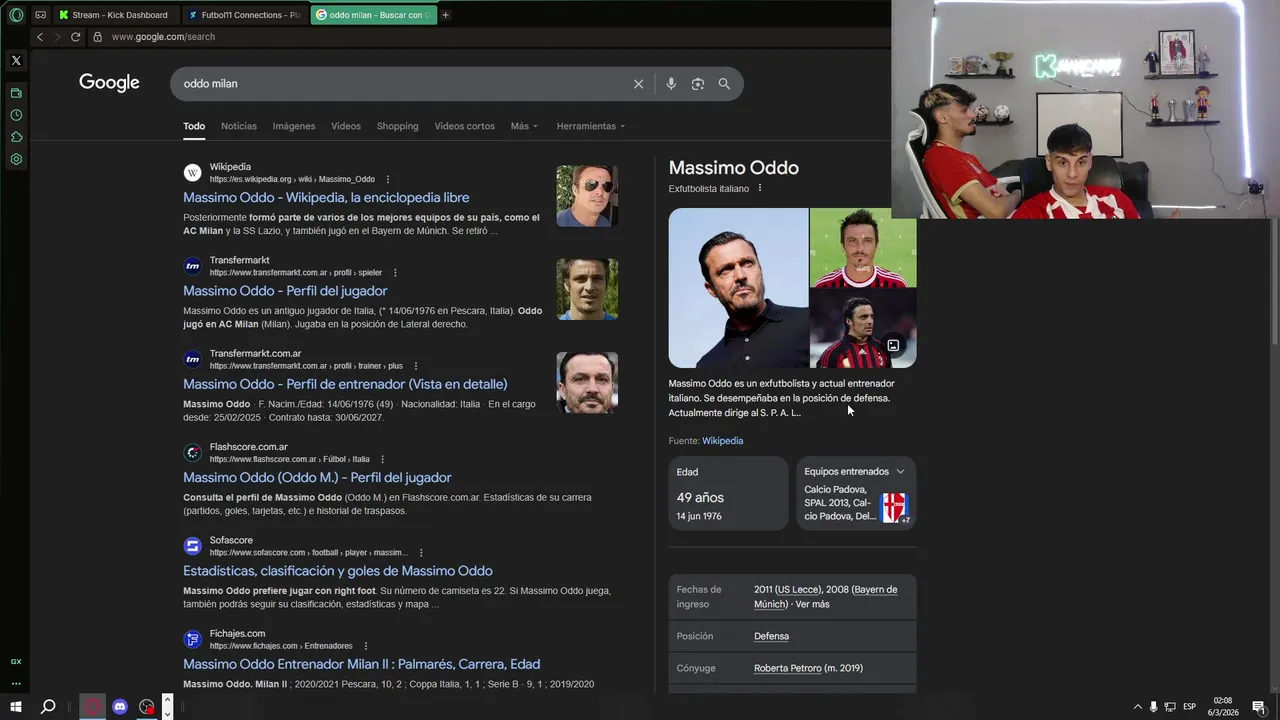
Task: Select the Imágenes search tab
Action: [294, 126]
